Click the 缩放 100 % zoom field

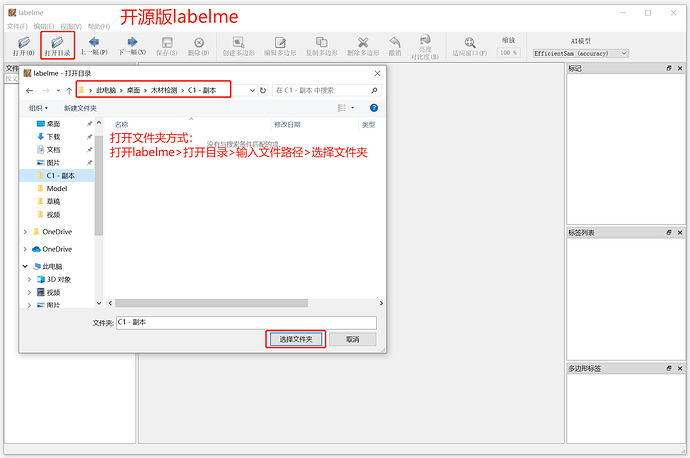tap(509, 53)
